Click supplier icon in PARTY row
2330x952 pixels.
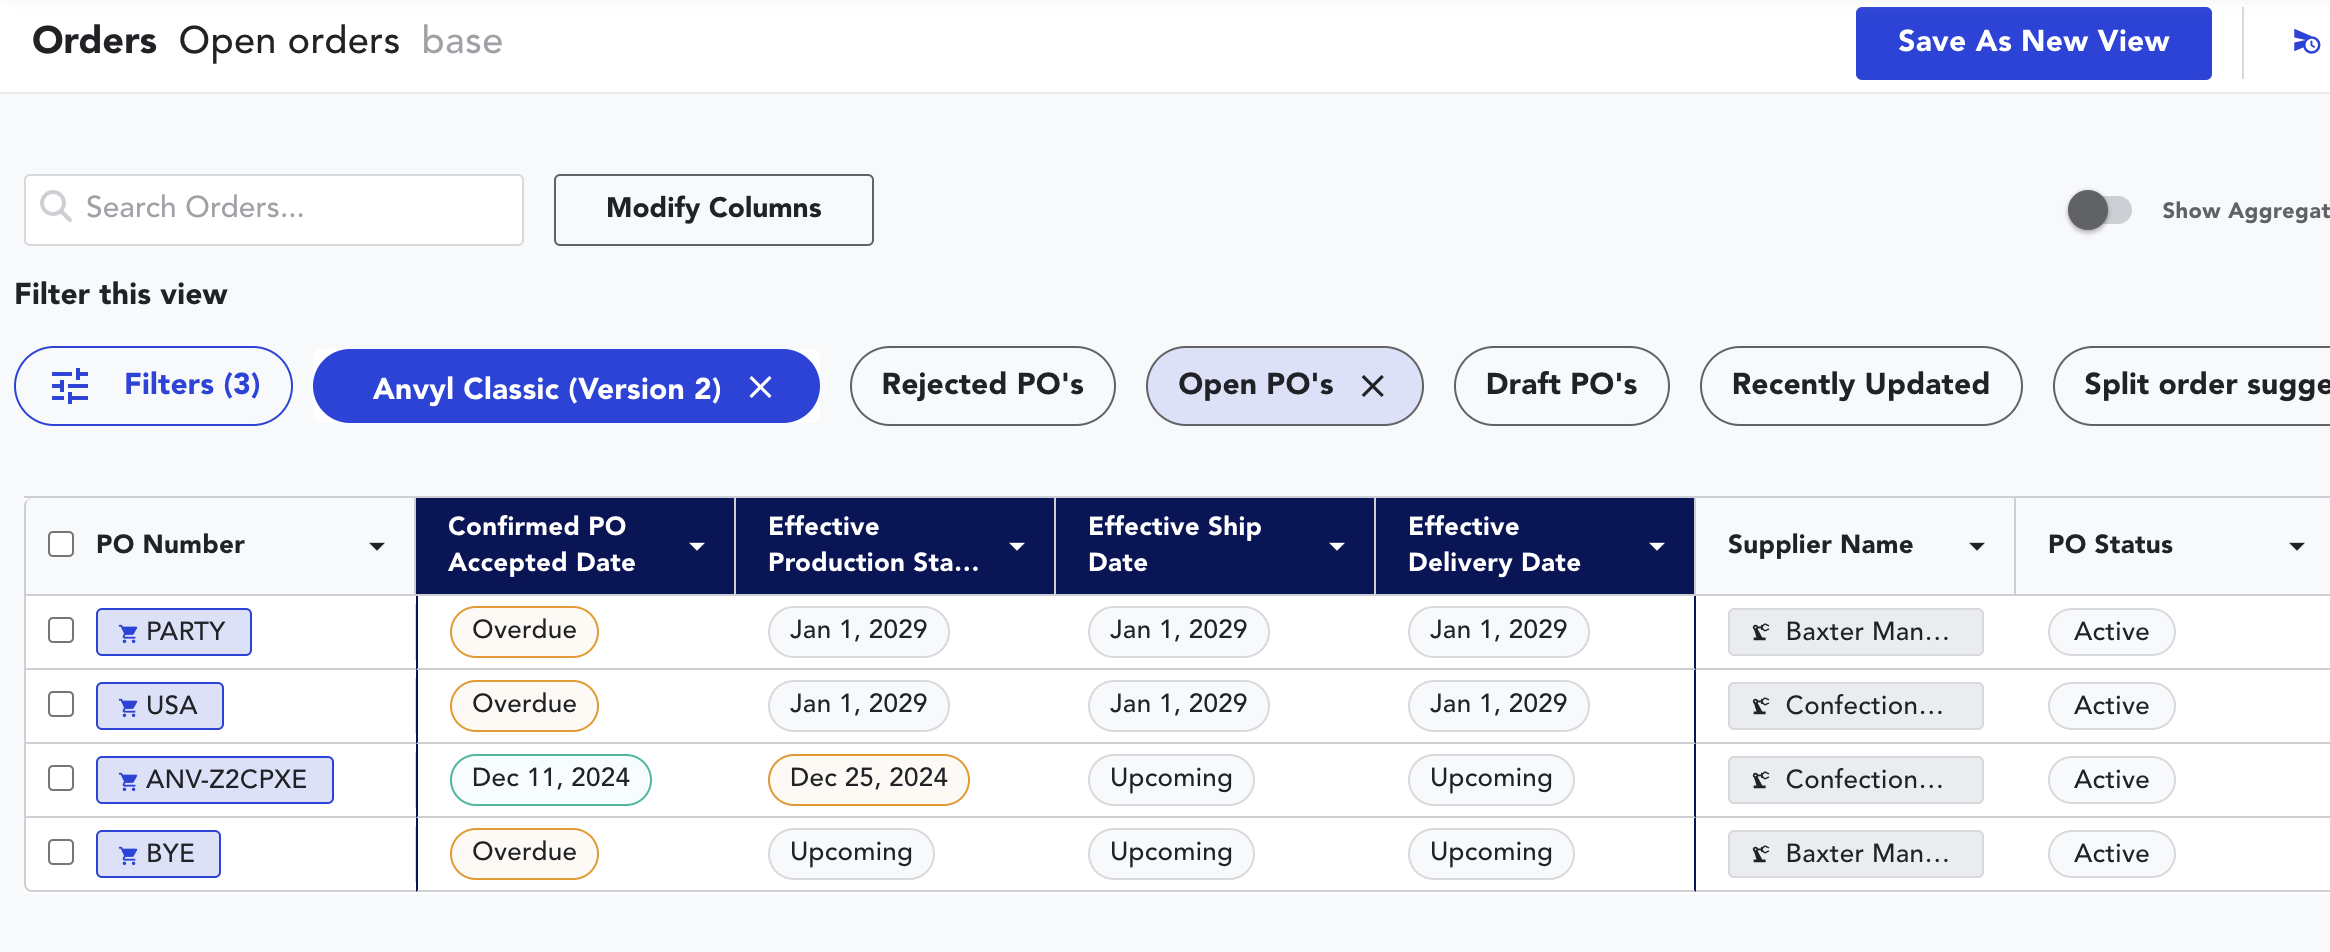tap(1761, 632)
